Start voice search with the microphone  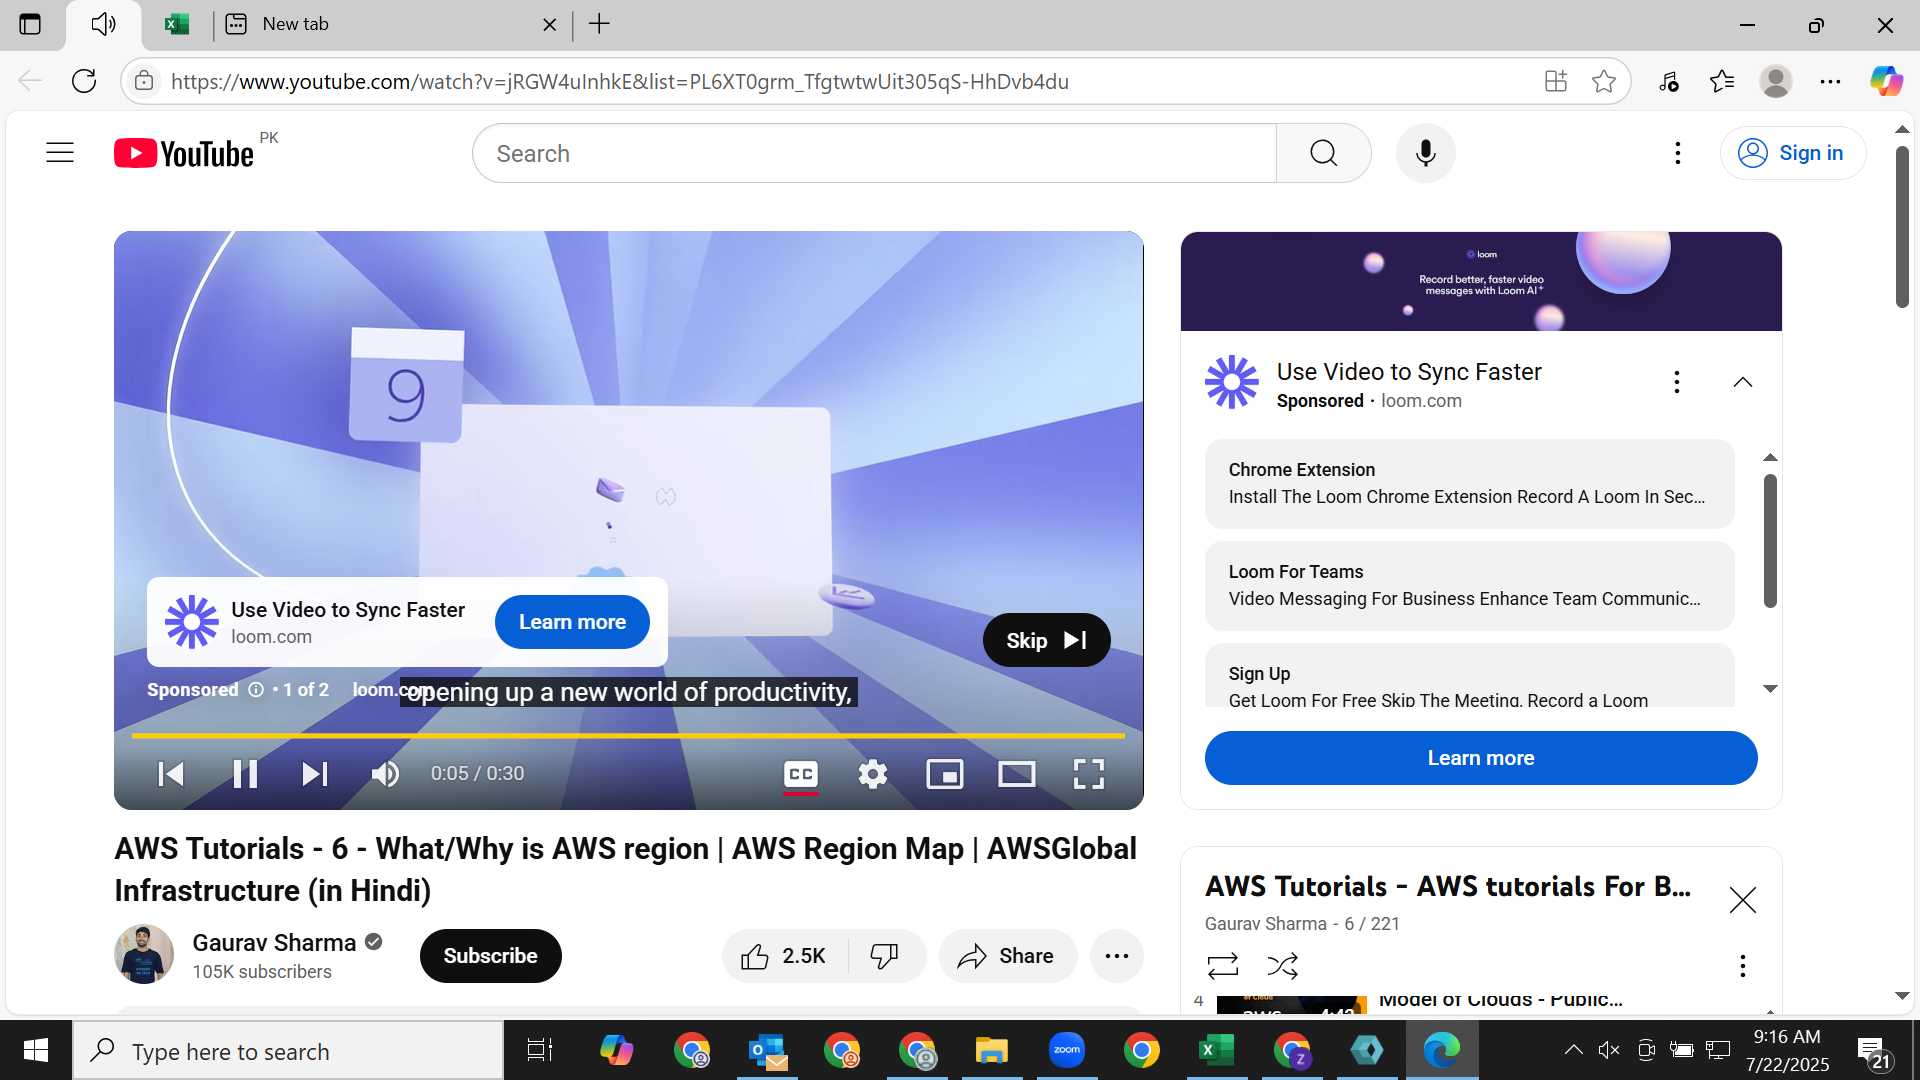[1426, 153]
